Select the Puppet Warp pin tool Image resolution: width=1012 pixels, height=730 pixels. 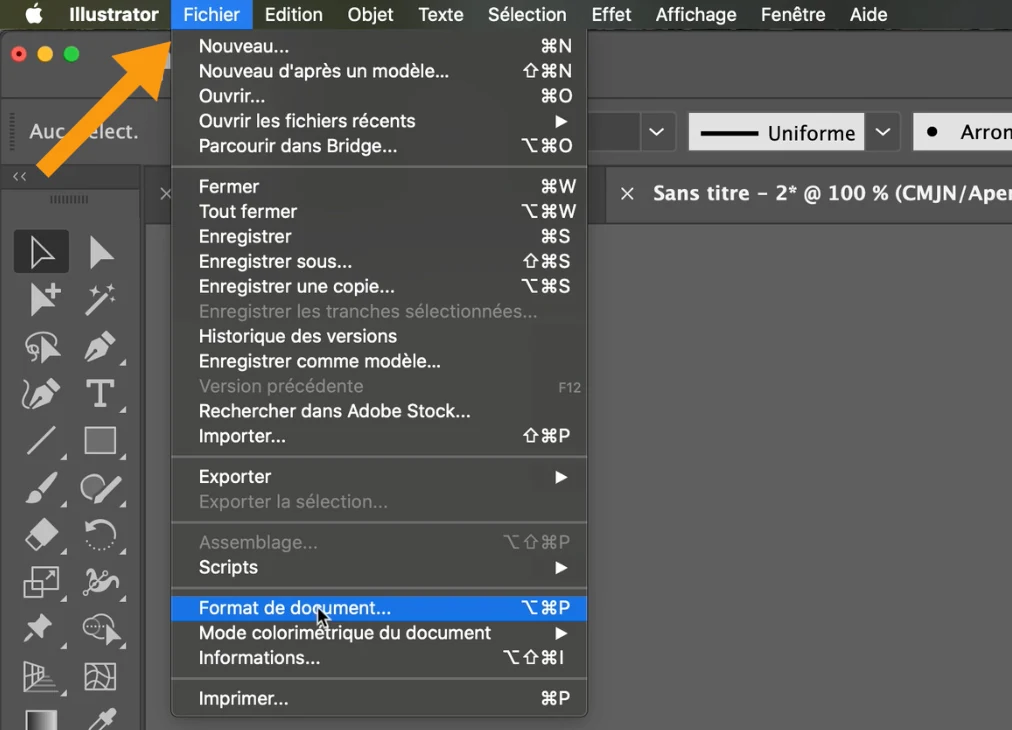[39, 629]
